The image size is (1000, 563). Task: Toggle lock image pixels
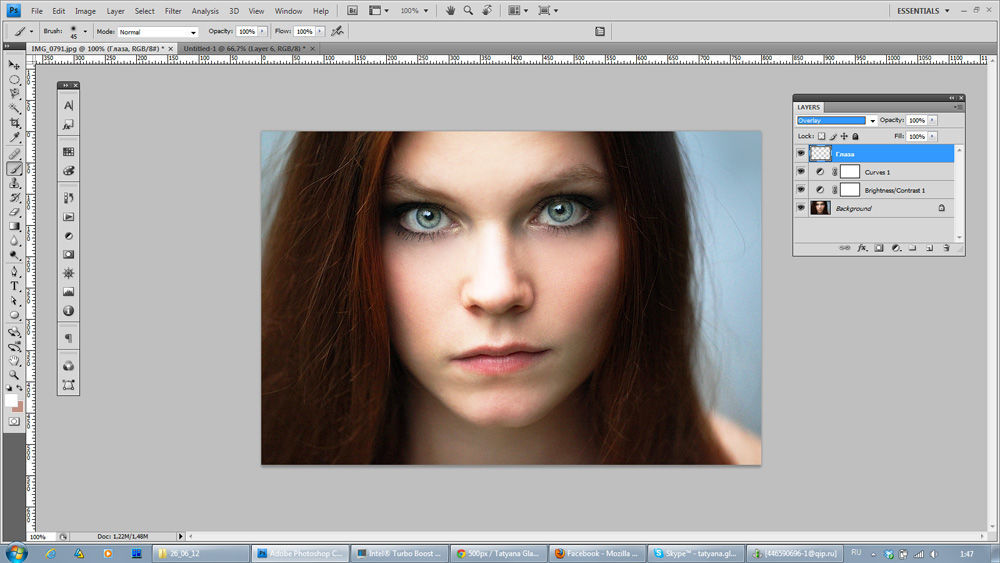[833, 136]
